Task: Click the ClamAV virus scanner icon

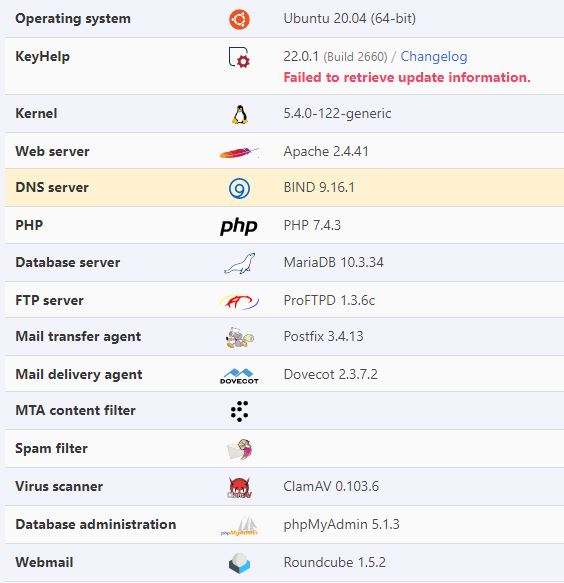Action: click(239, 487)
